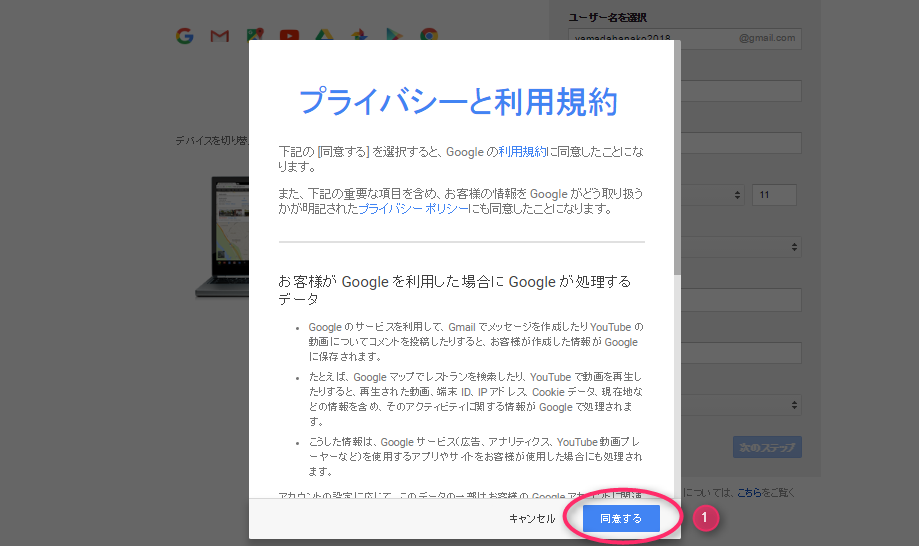The width and height of the screenshot is (919, 546).
Task: Click the プライバシーと利用規約 heading
Action: click(x=458, y=102)
